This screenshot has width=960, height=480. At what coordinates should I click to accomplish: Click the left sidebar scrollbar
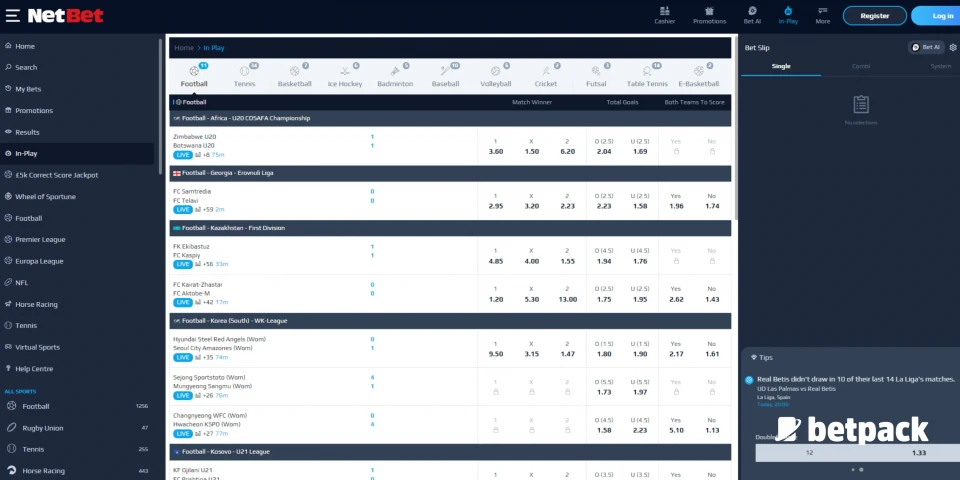click(160, 107)
